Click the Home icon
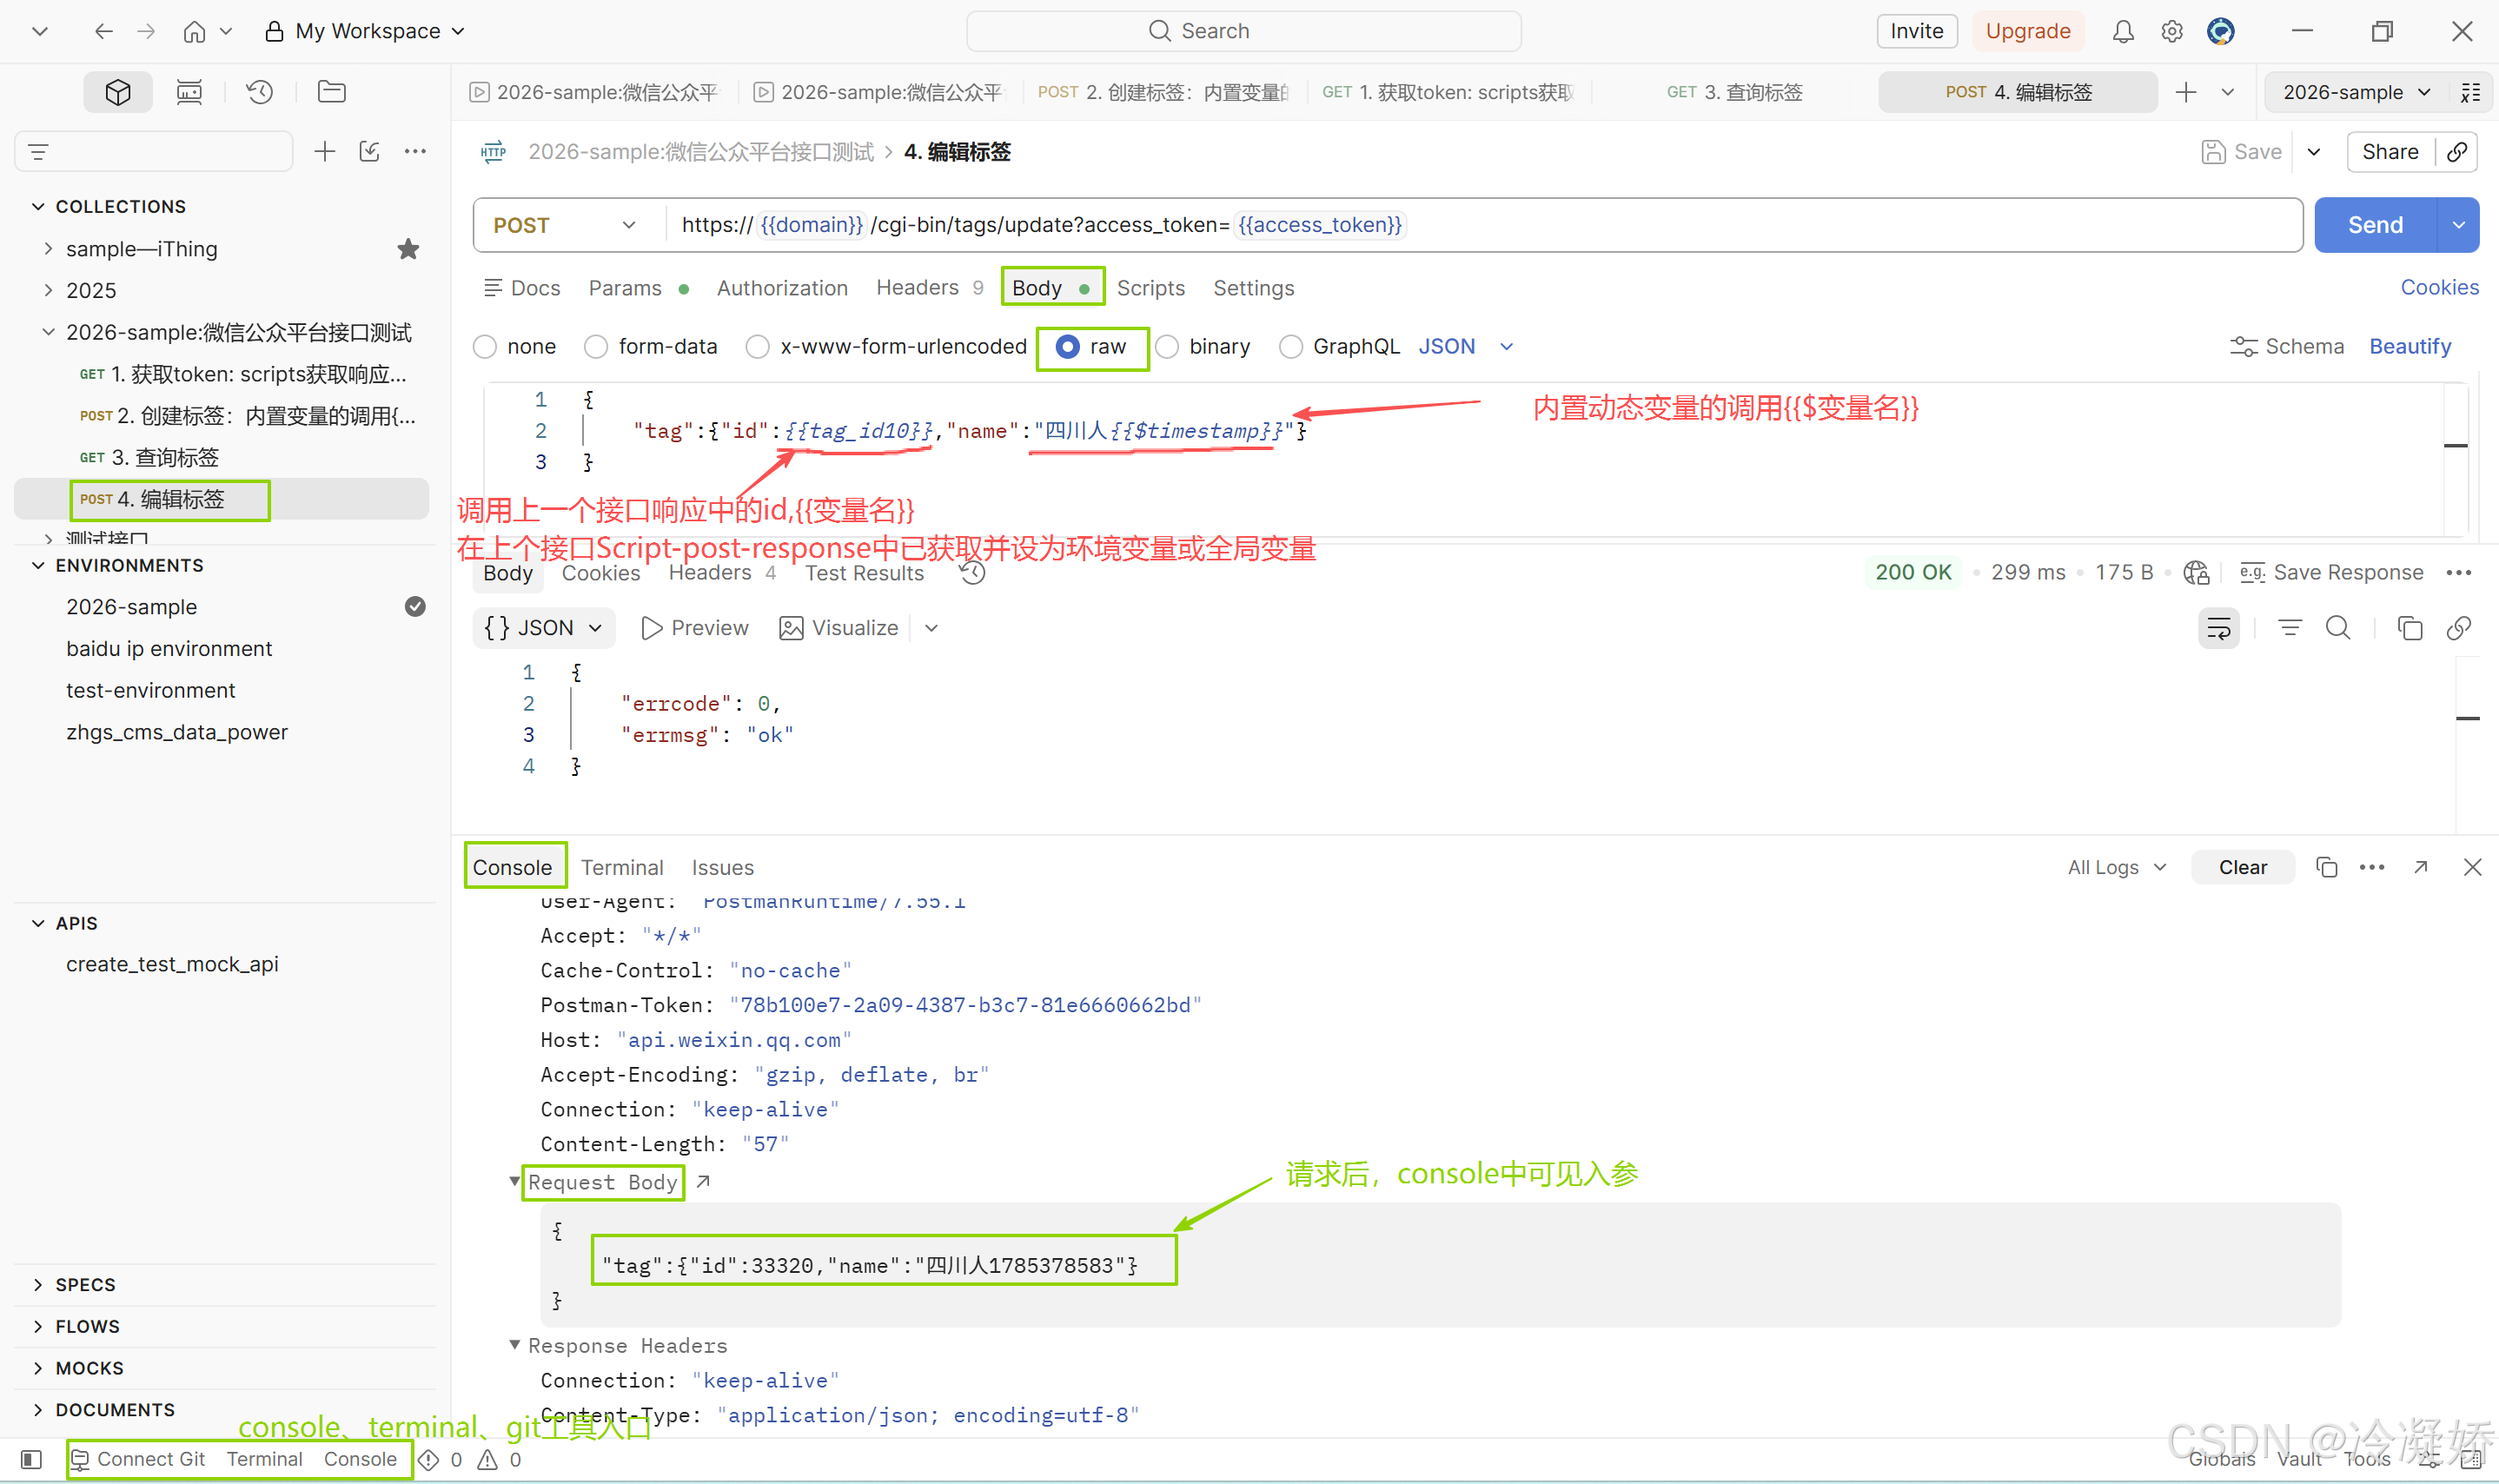This screenshot has width=2499, height=1484. (195, 31)
